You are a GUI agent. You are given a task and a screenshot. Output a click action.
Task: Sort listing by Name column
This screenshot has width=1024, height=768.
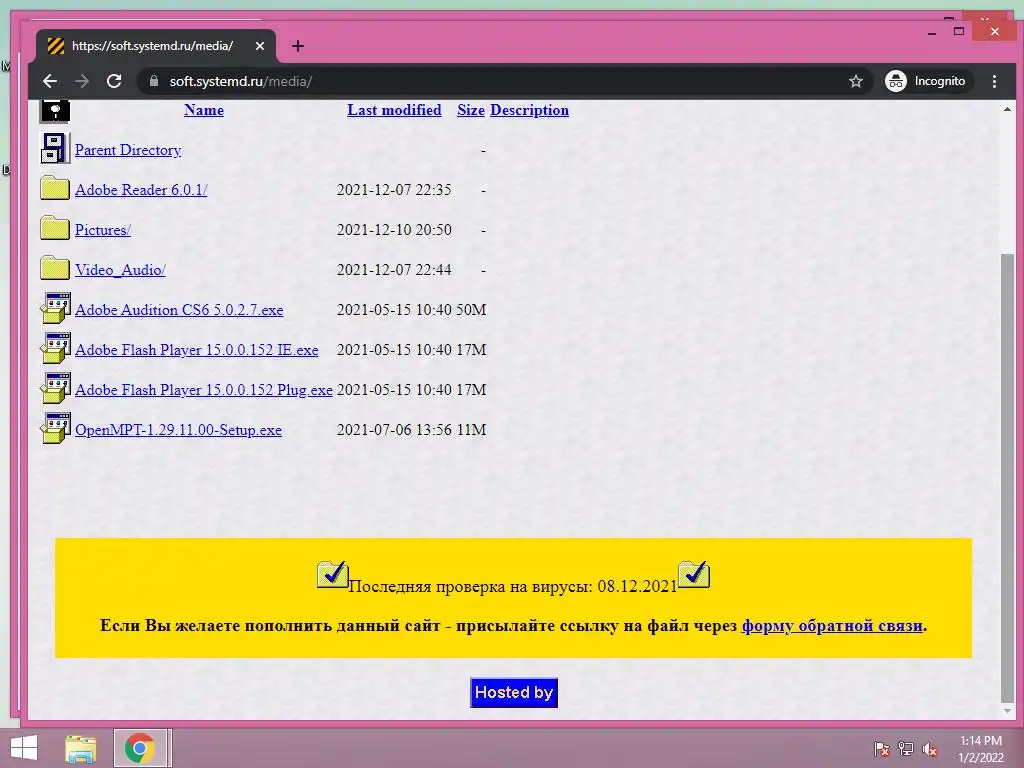pos(204,110)
